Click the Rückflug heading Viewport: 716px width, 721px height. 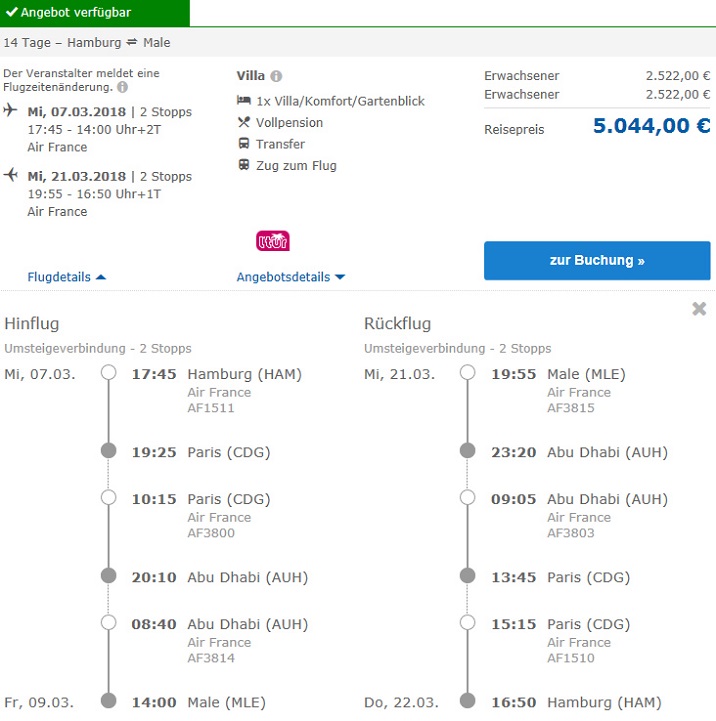coord(397,323)
